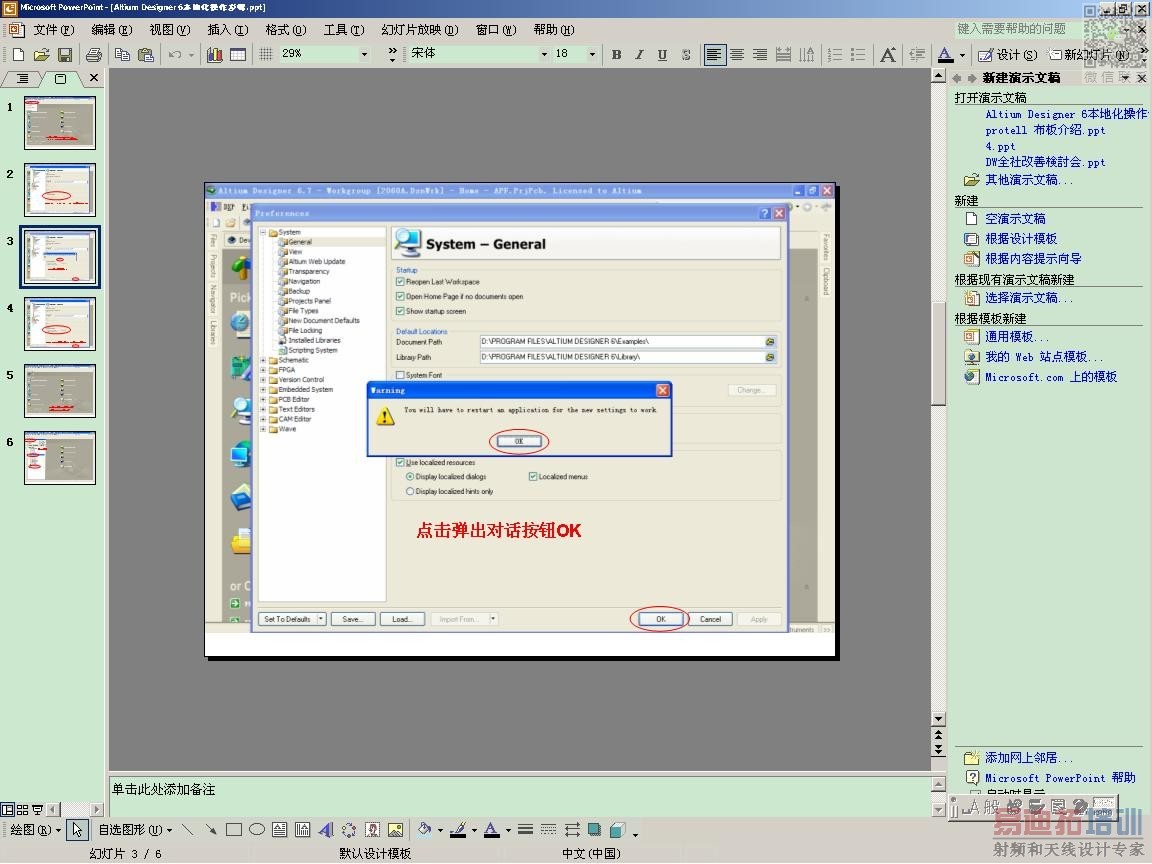Select the Arrow drawing tool
Screen dimensions: 1152x864
click(x=211, y=829)
